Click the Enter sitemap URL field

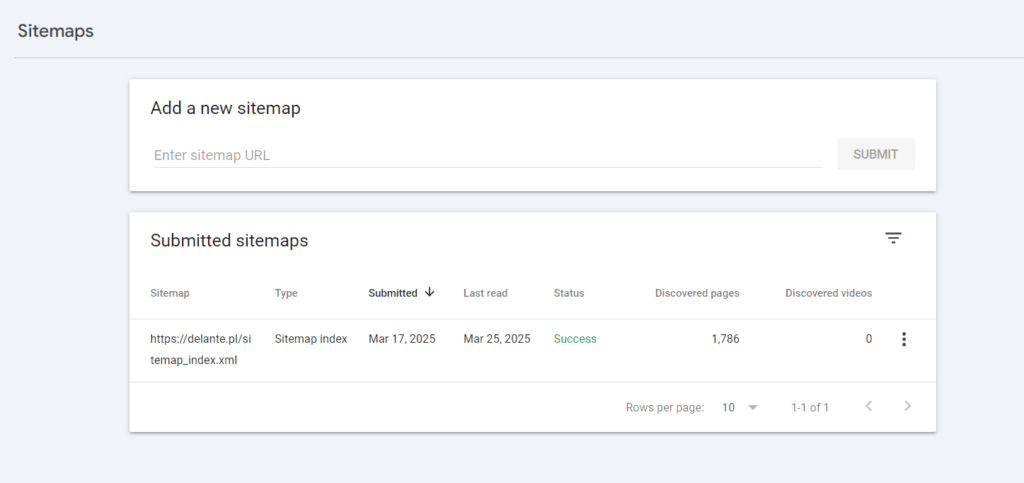(487, 155)
